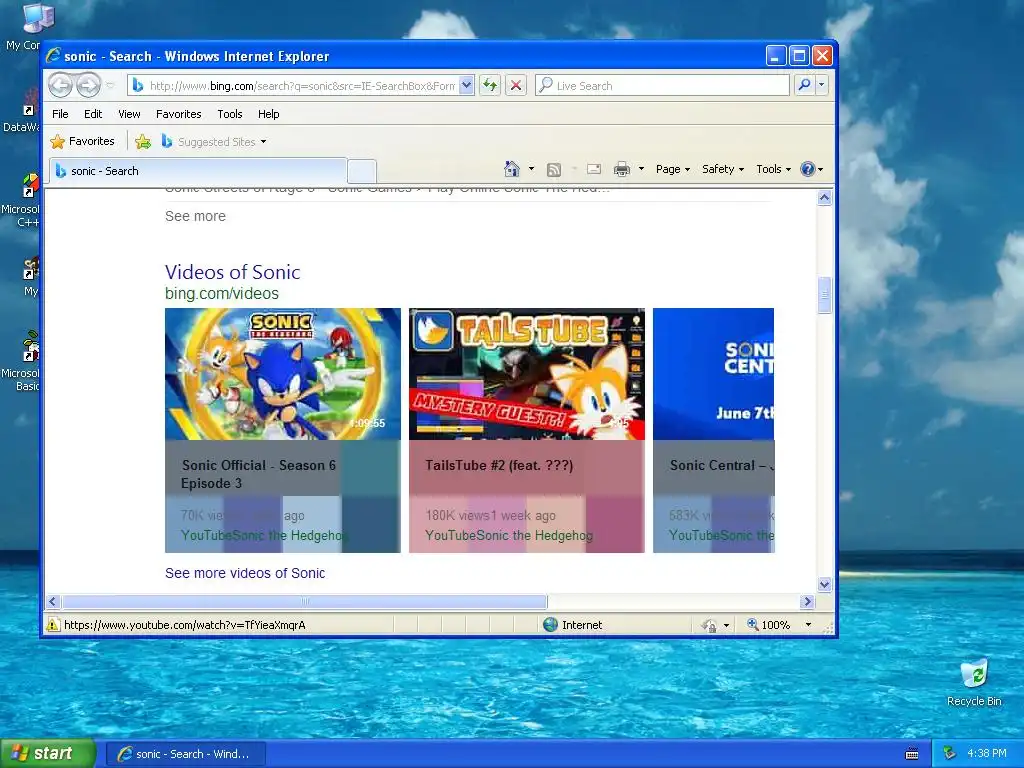Open the Tools command bar dropdown
The height and width of the screenshot is (768, 1024).
point(773,169)
